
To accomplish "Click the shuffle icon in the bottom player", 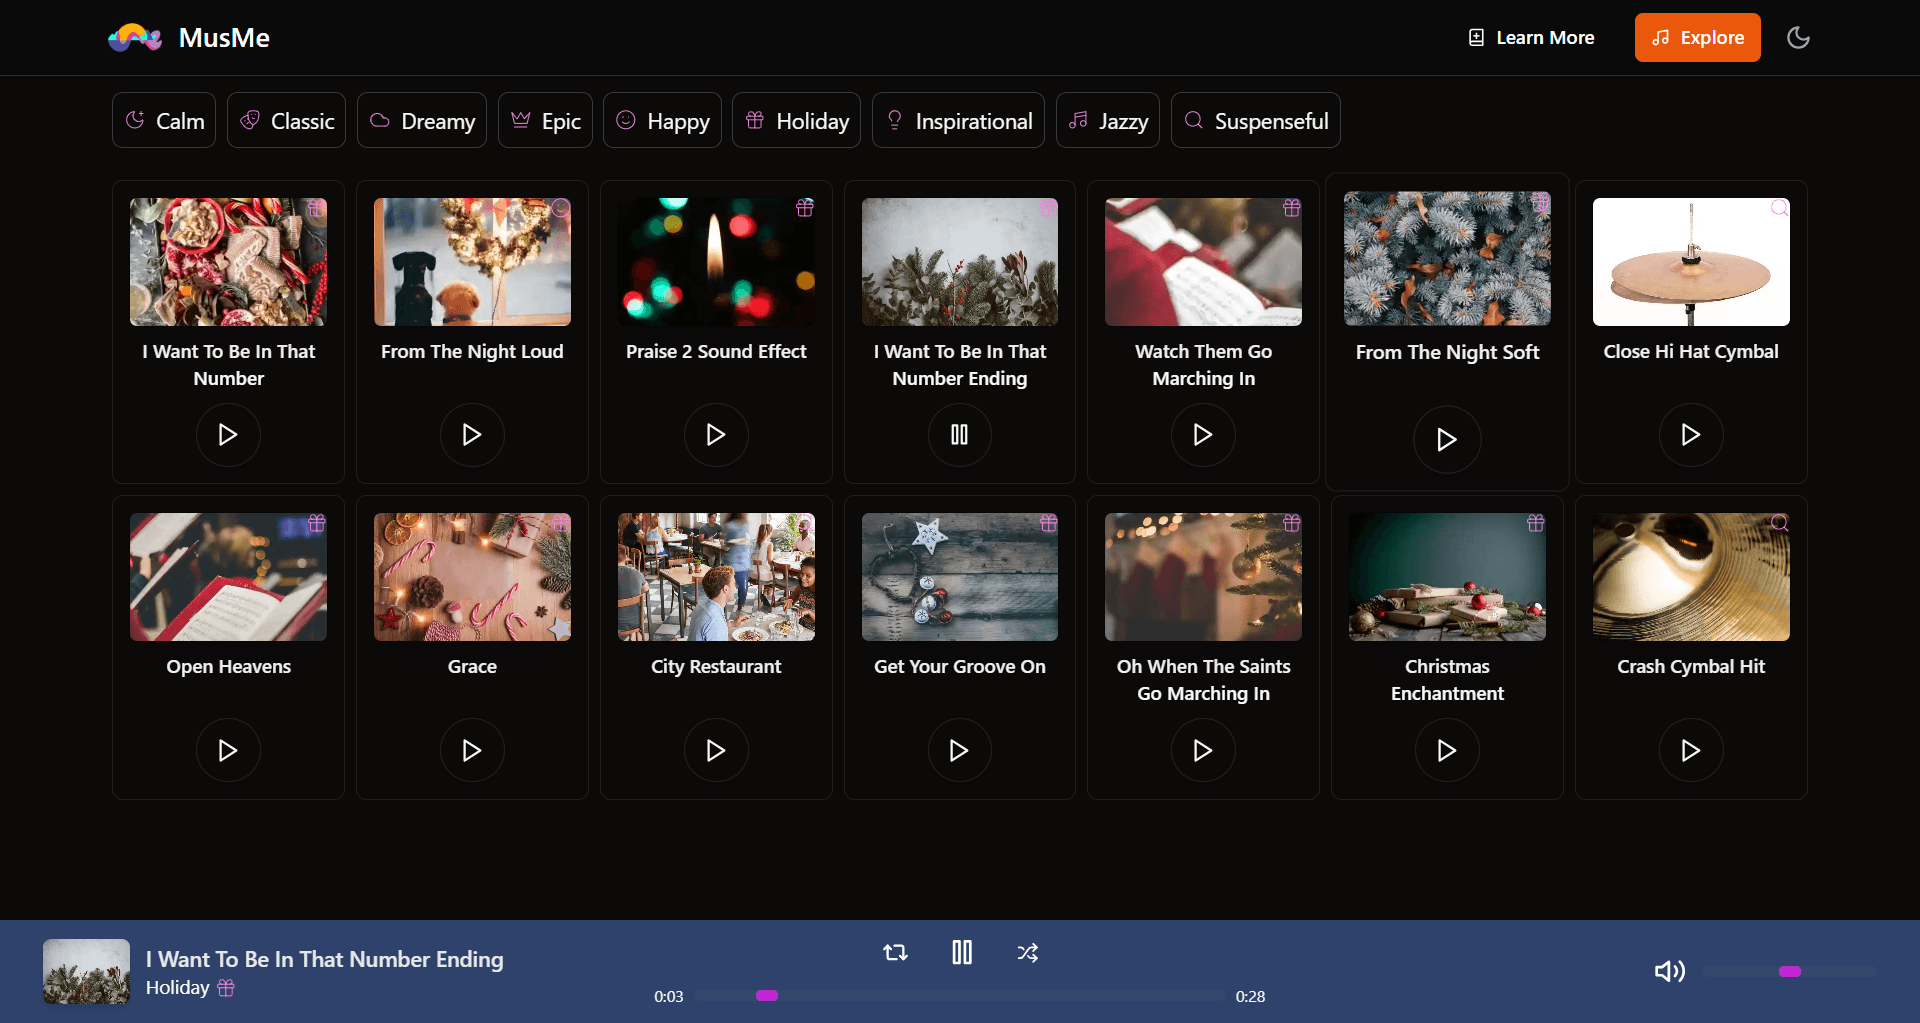I will coord(1027,953).
